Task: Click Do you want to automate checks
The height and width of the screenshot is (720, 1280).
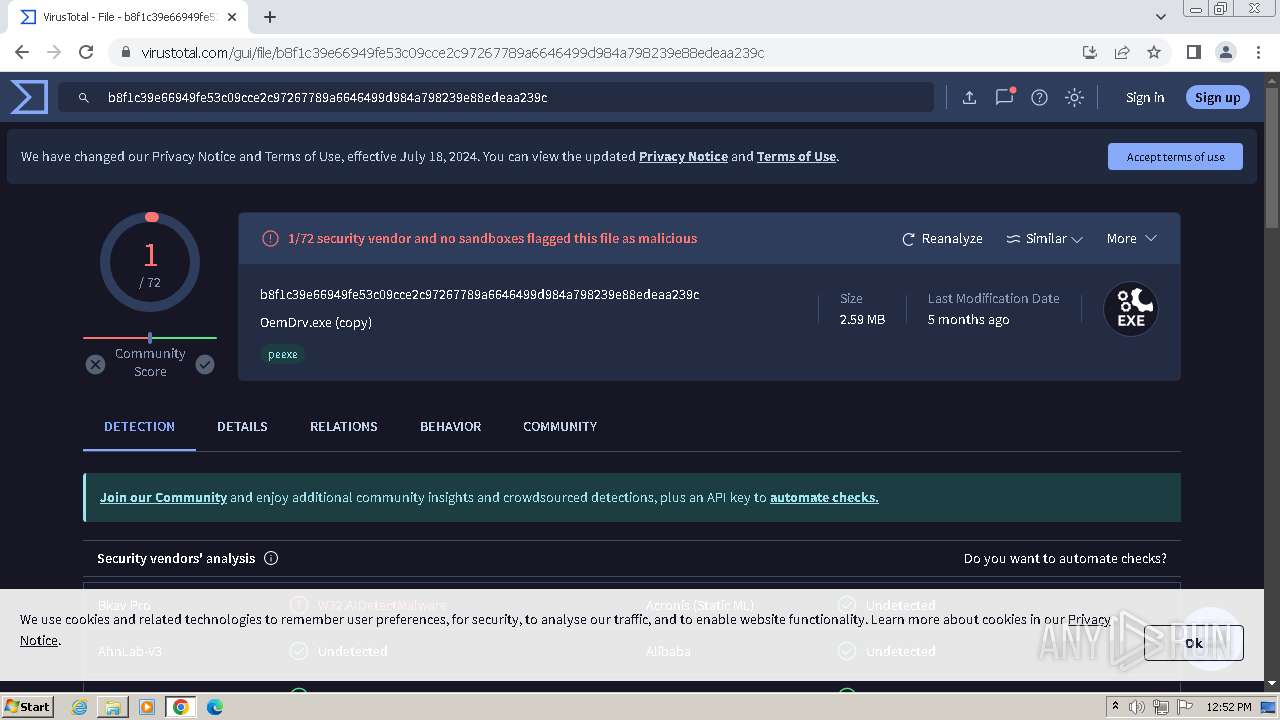Action: point(1065,558)
